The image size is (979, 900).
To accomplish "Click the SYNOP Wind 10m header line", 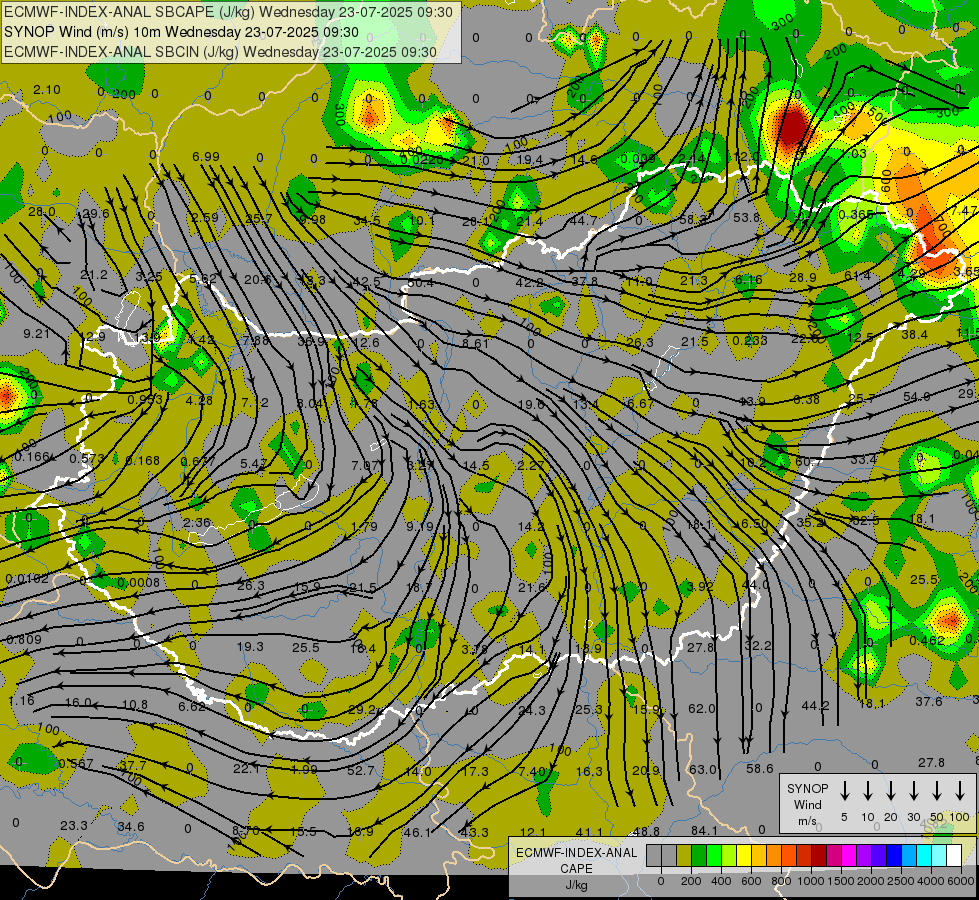I will pyautogui.click(x=181, y=32).
